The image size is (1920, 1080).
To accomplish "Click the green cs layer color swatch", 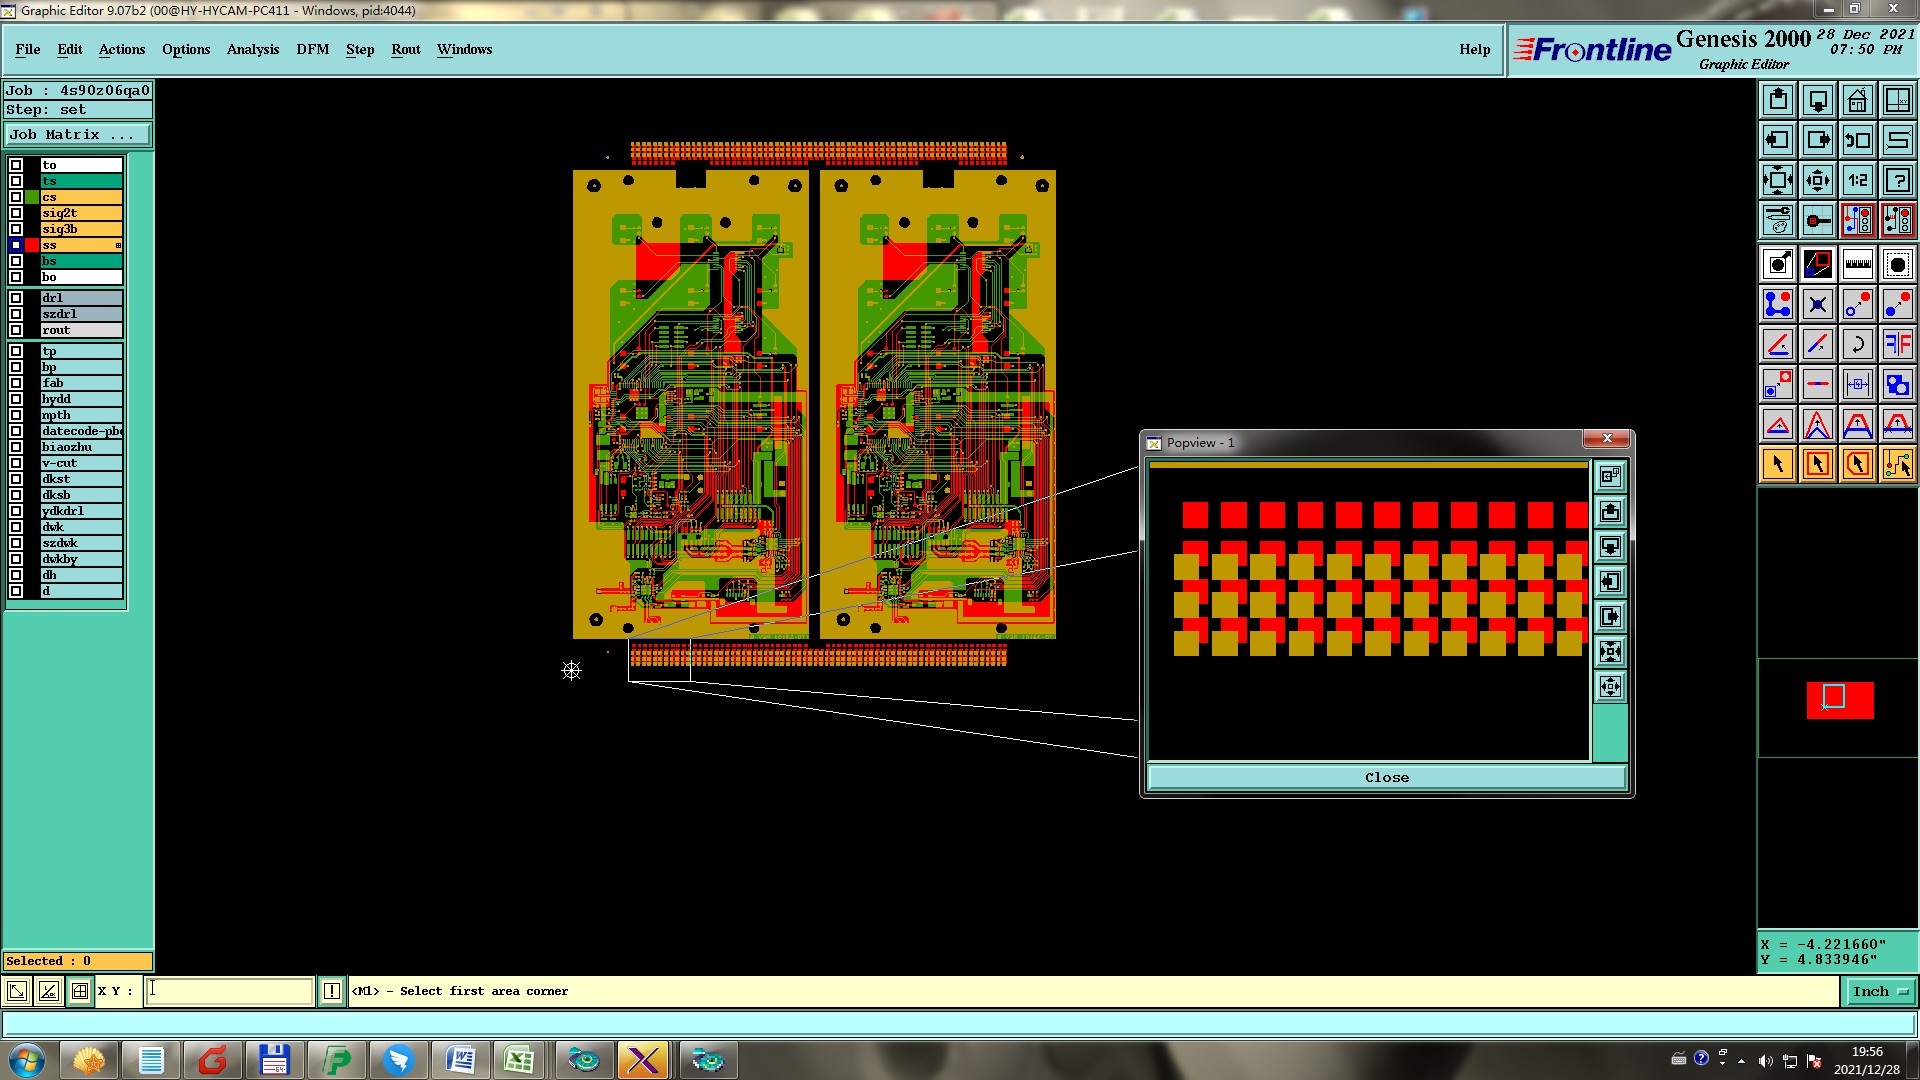I will tap(32, 197).
